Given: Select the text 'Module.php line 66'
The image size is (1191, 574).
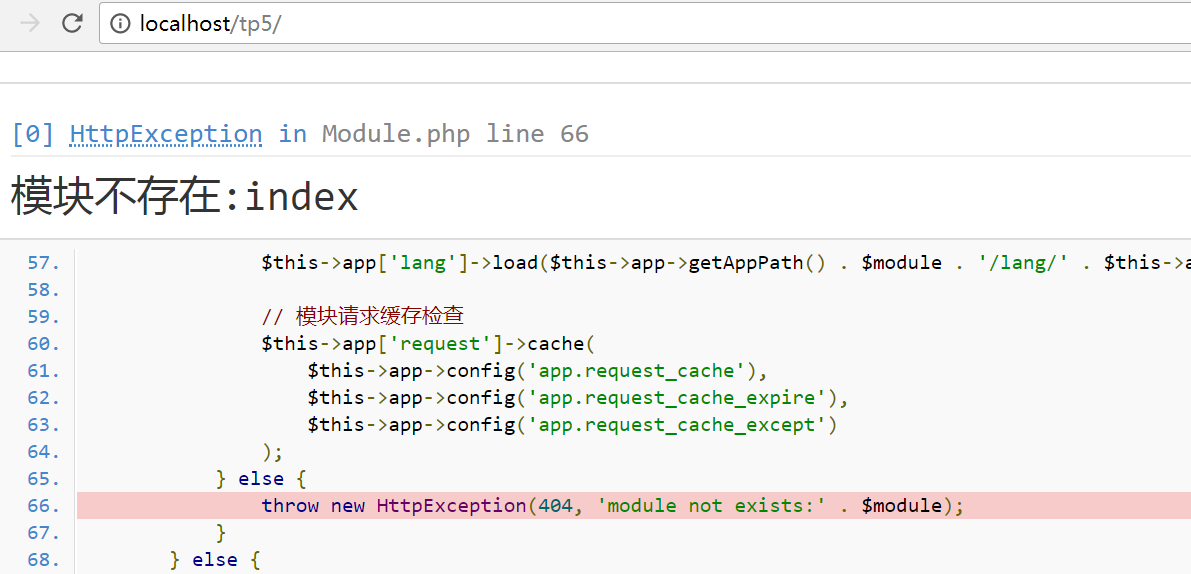Looking at the screenshot, I should coord(455,134).
